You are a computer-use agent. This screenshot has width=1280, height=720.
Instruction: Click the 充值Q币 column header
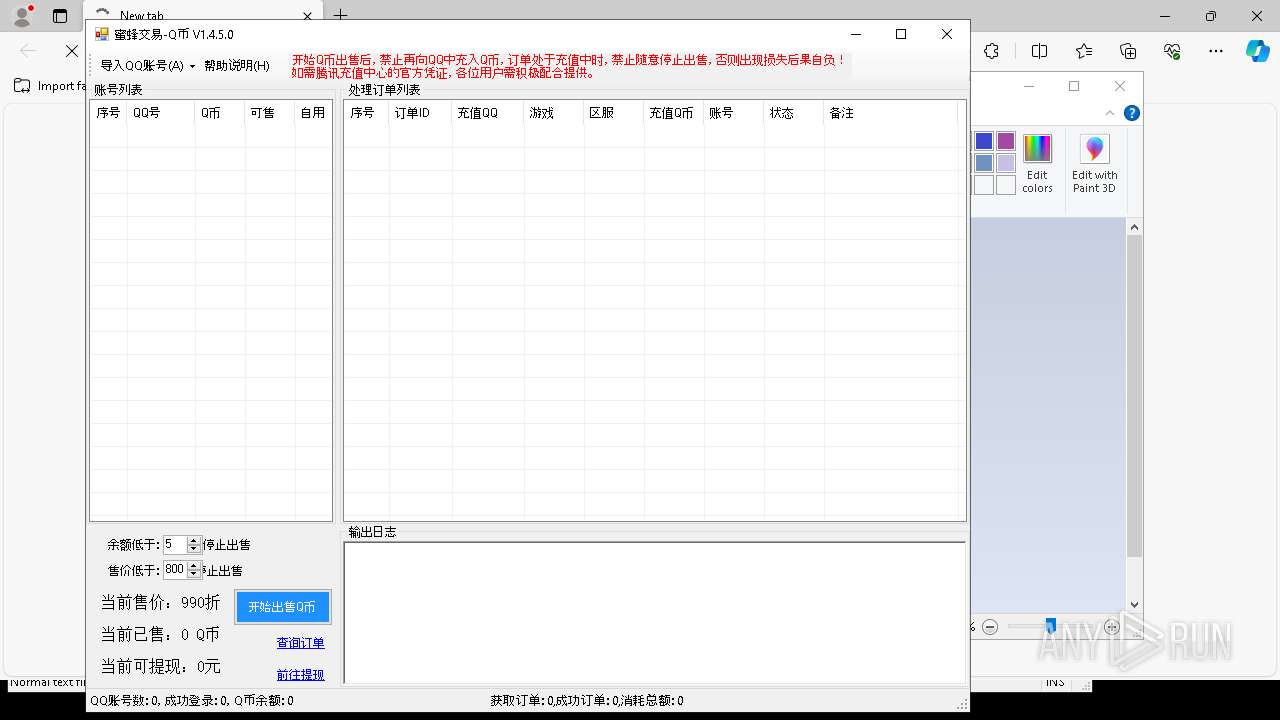(x=674, y=113)
